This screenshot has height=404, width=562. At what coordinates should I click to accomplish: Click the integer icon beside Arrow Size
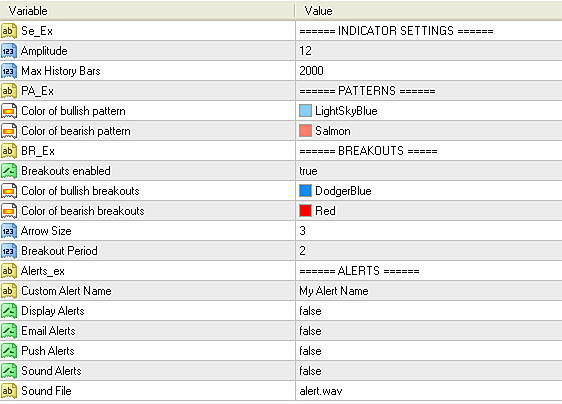(9, 231)
